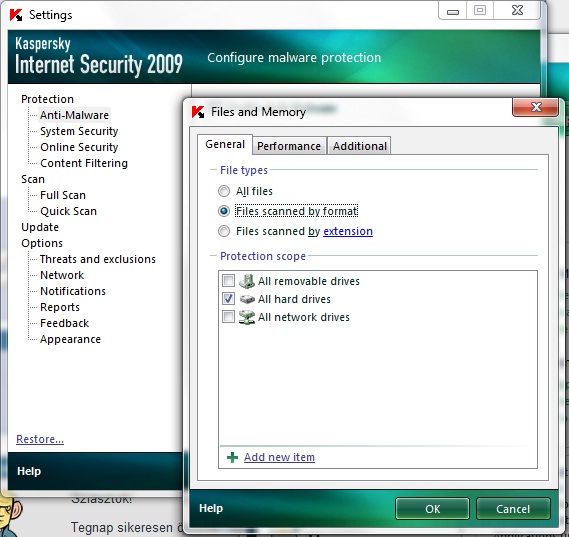The height and width of the screenshot is (537, 569).
Task: Click the green plus icon beside Add new item
Action: pos(232,458)
